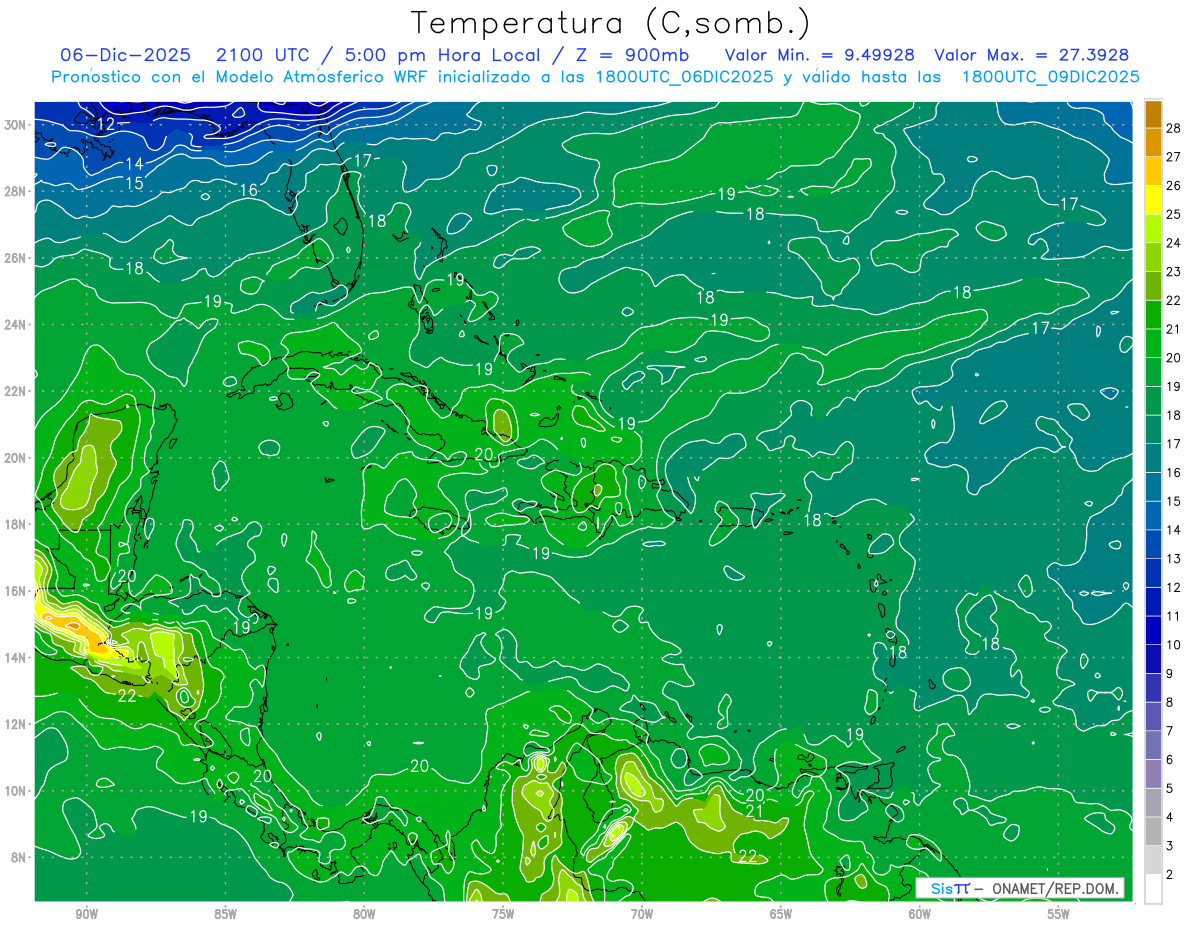Click the 10N latitude axis label
Screen dimensions: 1200x927
tap(15, 790)
